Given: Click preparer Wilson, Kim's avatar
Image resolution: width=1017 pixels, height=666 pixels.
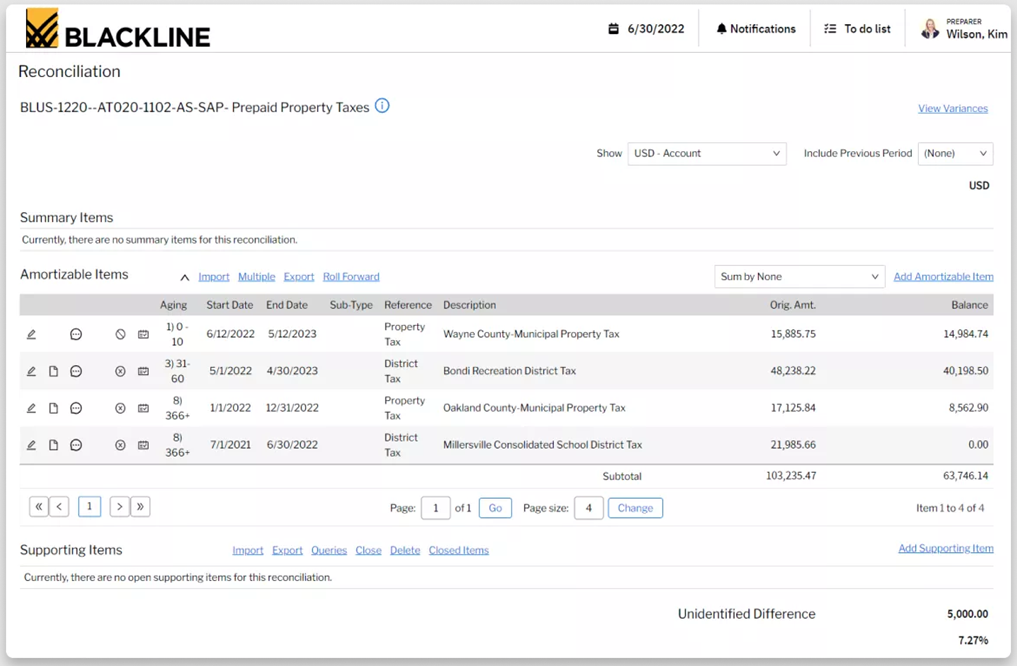Looking at the screenshot, I should pos(930,28).
